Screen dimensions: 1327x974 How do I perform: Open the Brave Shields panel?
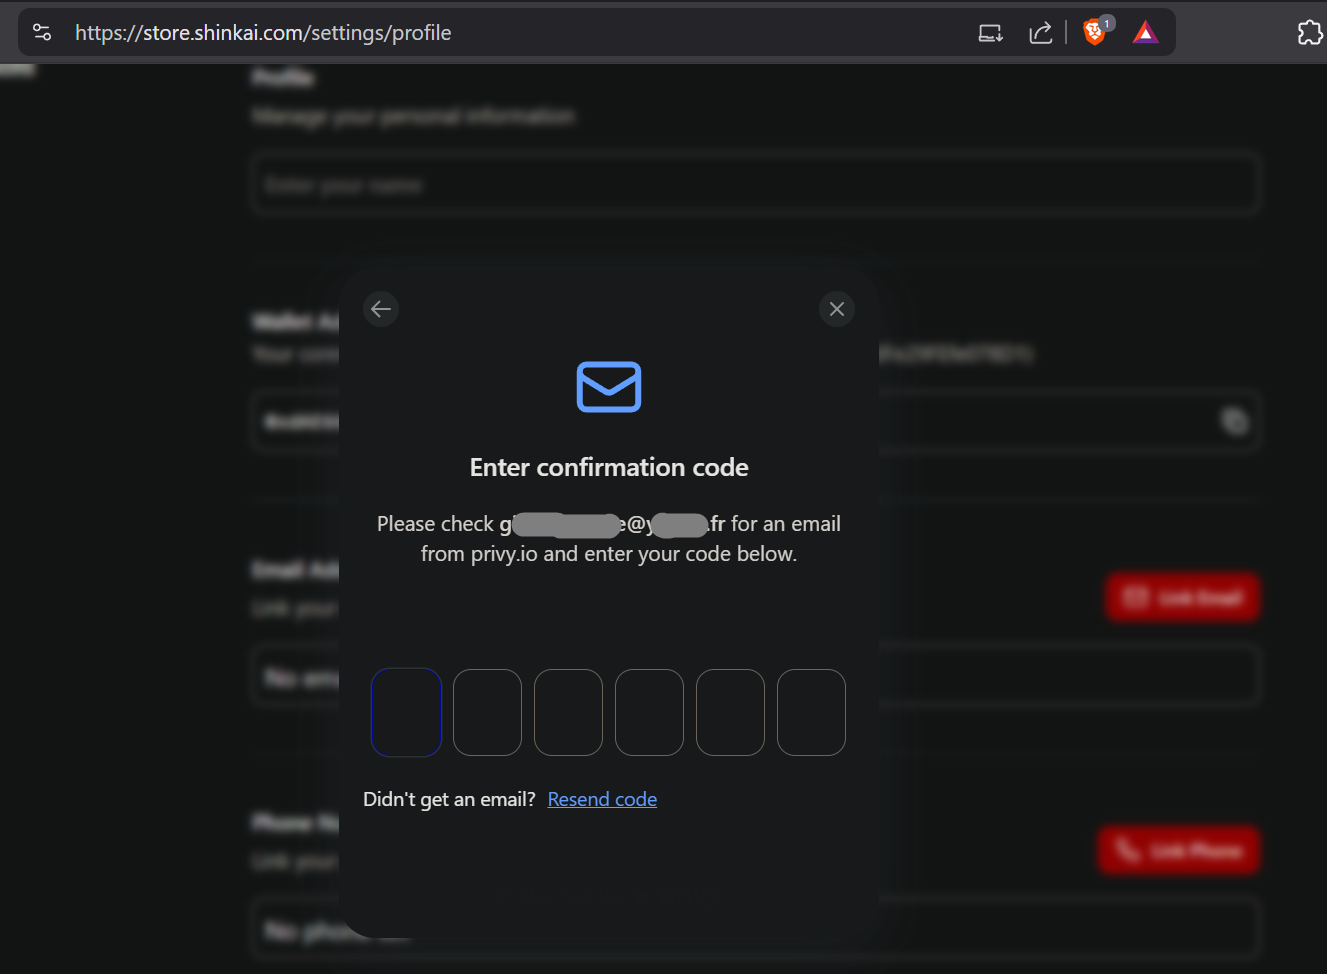point(1095,32)
